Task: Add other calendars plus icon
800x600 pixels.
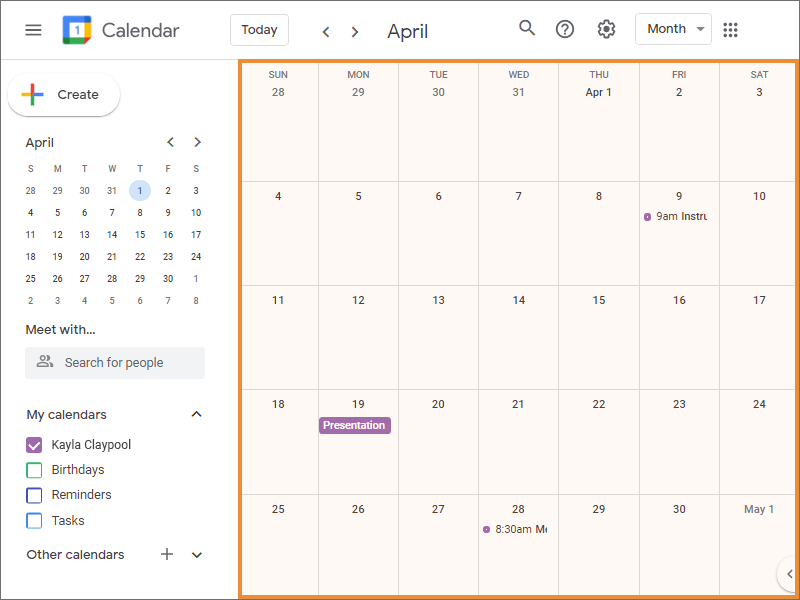Action: click(167, 554)
